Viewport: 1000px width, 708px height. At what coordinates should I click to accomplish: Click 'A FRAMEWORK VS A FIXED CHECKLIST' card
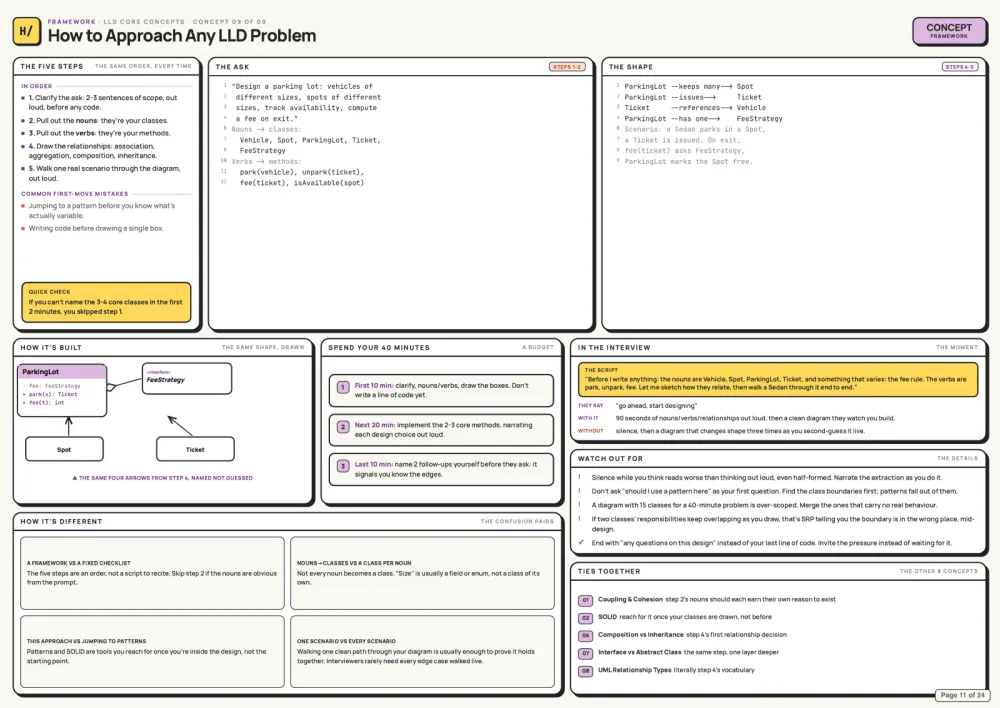[x=152, y=573]
